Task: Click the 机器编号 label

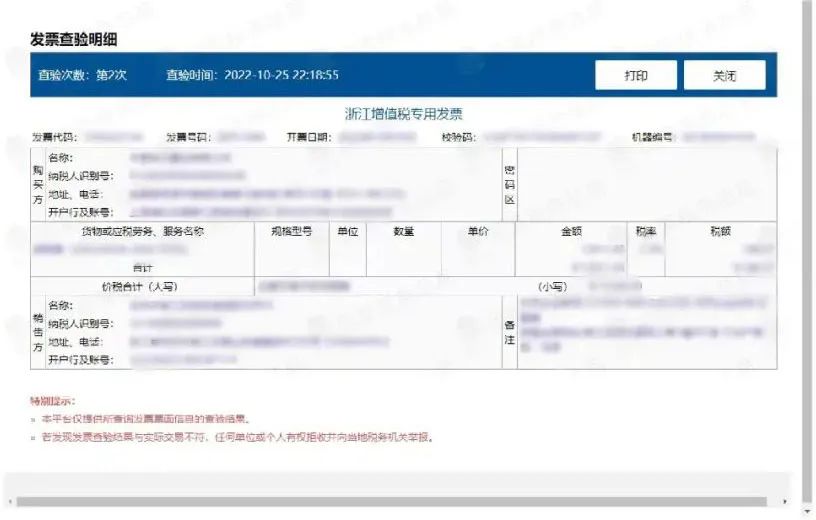Action: pyautogui.click(x=654, y=137)
